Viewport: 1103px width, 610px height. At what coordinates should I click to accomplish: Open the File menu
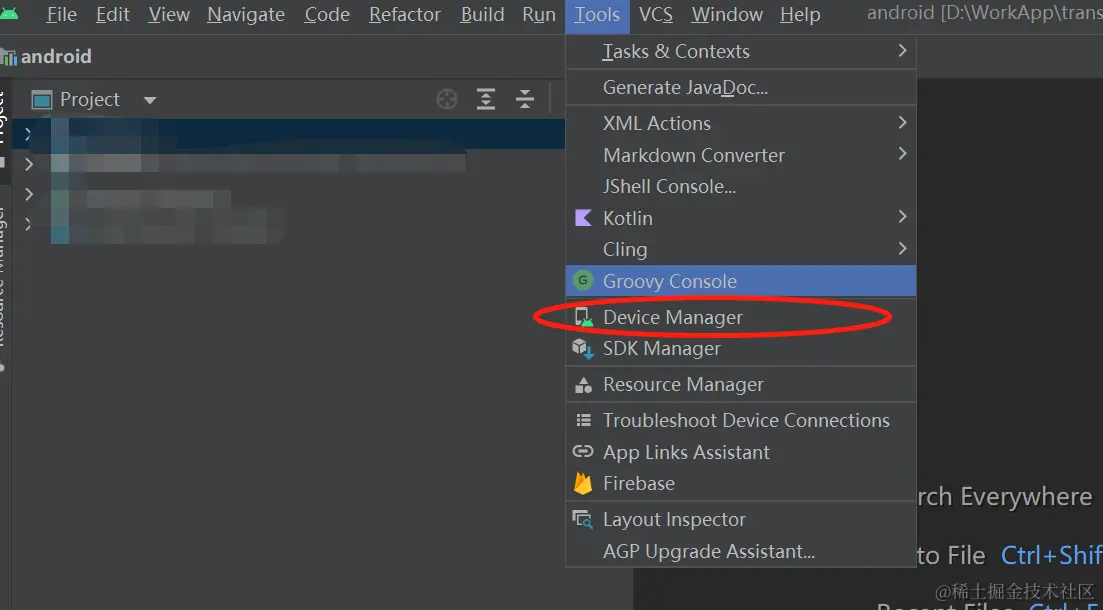click(x=61, y=15)
